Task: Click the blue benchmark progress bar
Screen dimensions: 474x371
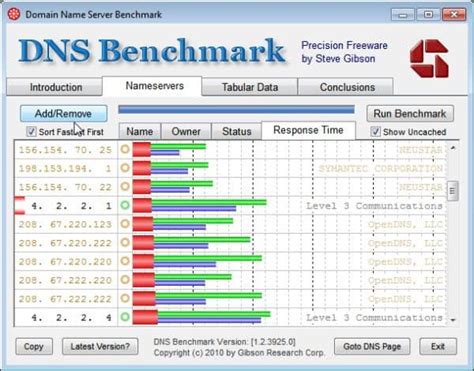Action: coord(236,110)
